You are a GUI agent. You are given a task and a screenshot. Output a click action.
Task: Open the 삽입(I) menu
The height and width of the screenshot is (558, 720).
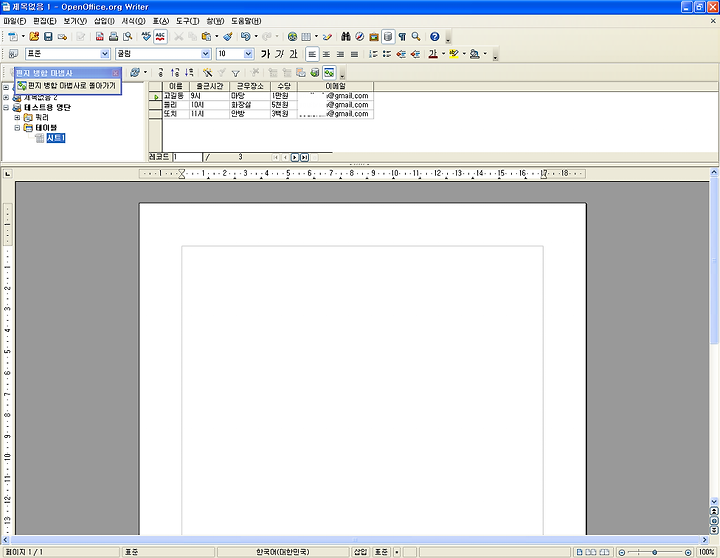(104, 21)
